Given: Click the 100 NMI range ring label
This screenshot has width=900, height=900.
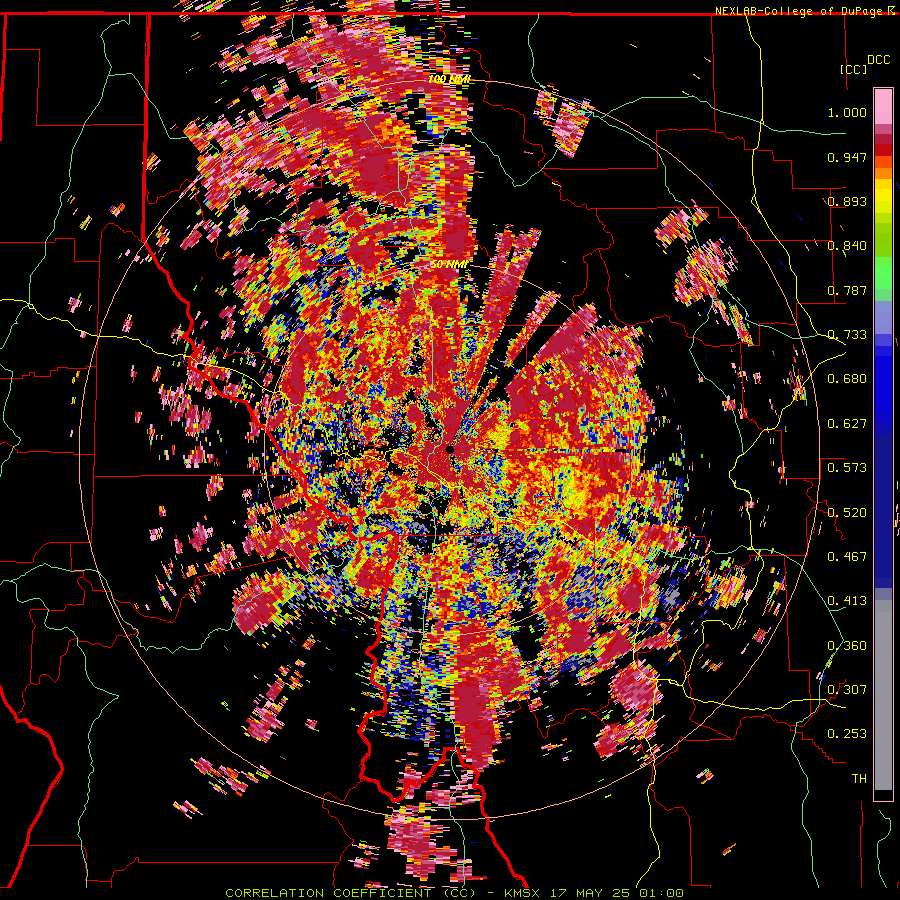Looking at the screenshot, I should coord(449,79).
